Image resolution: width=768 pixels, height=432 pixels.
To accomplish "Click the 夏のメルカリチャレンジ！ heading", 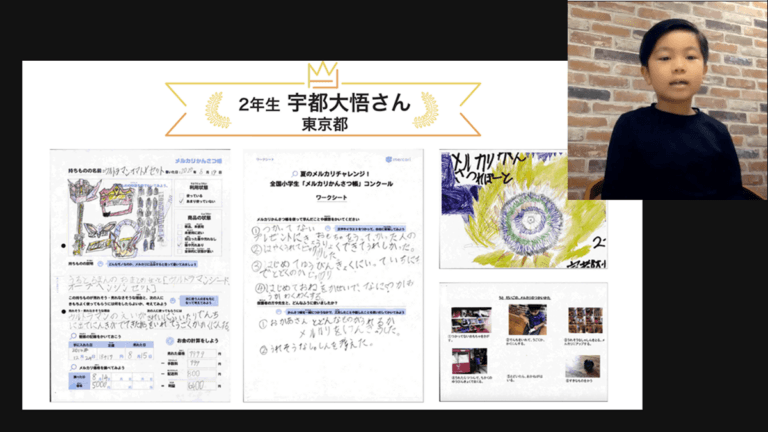I will [335, 174].
